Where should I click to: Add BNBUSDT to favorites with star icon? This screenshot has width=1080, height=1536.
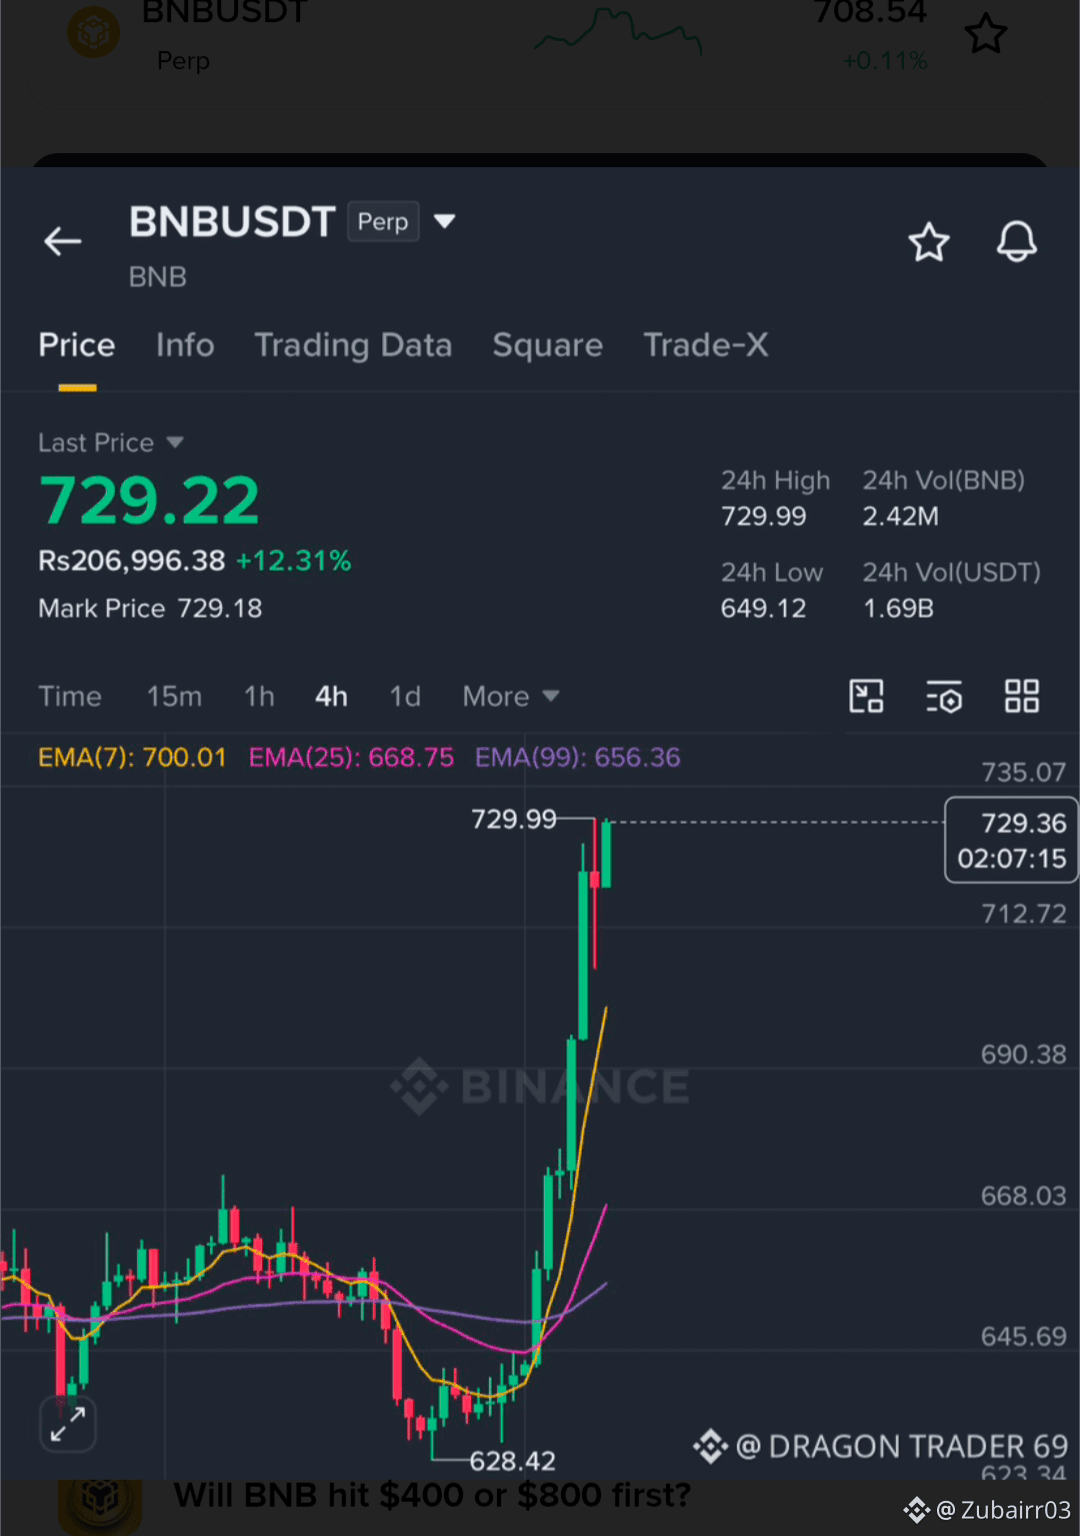tap(929, 242)
